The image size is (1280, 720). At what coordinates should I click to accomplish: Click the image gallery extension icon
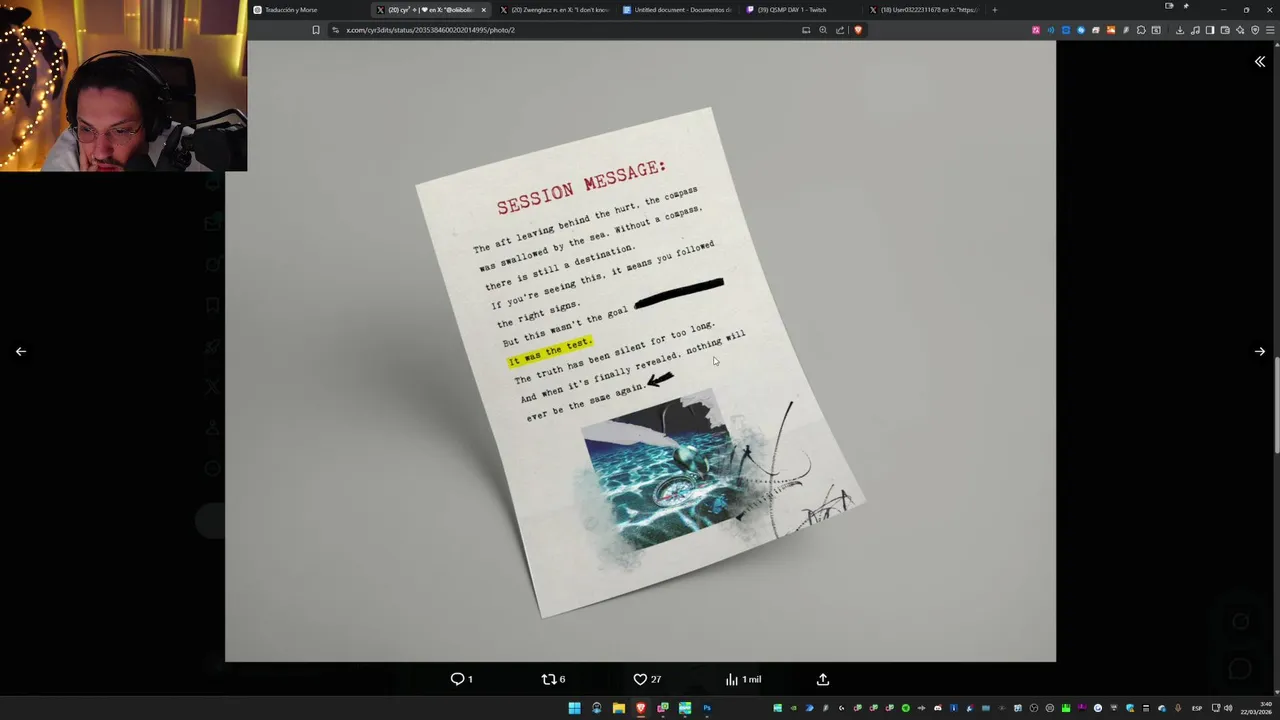(x=1111, y=30)
